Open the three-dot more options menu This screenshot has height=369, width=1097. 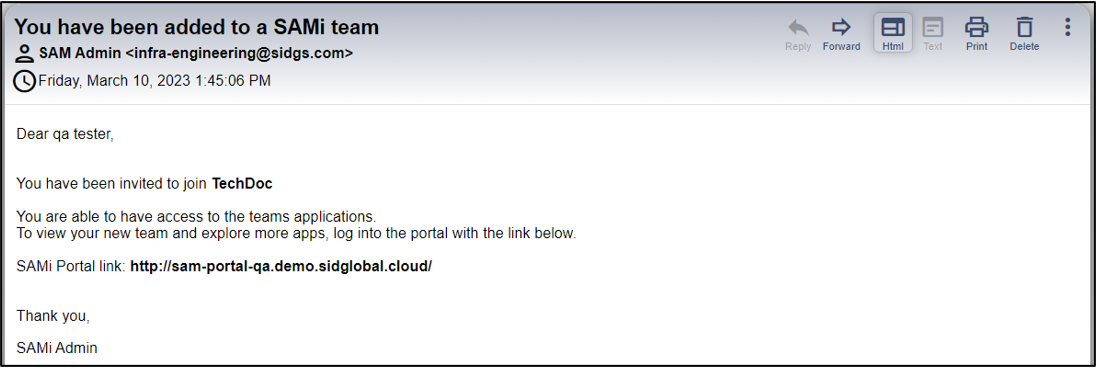pyautogui.click(x=1068, y=27)
